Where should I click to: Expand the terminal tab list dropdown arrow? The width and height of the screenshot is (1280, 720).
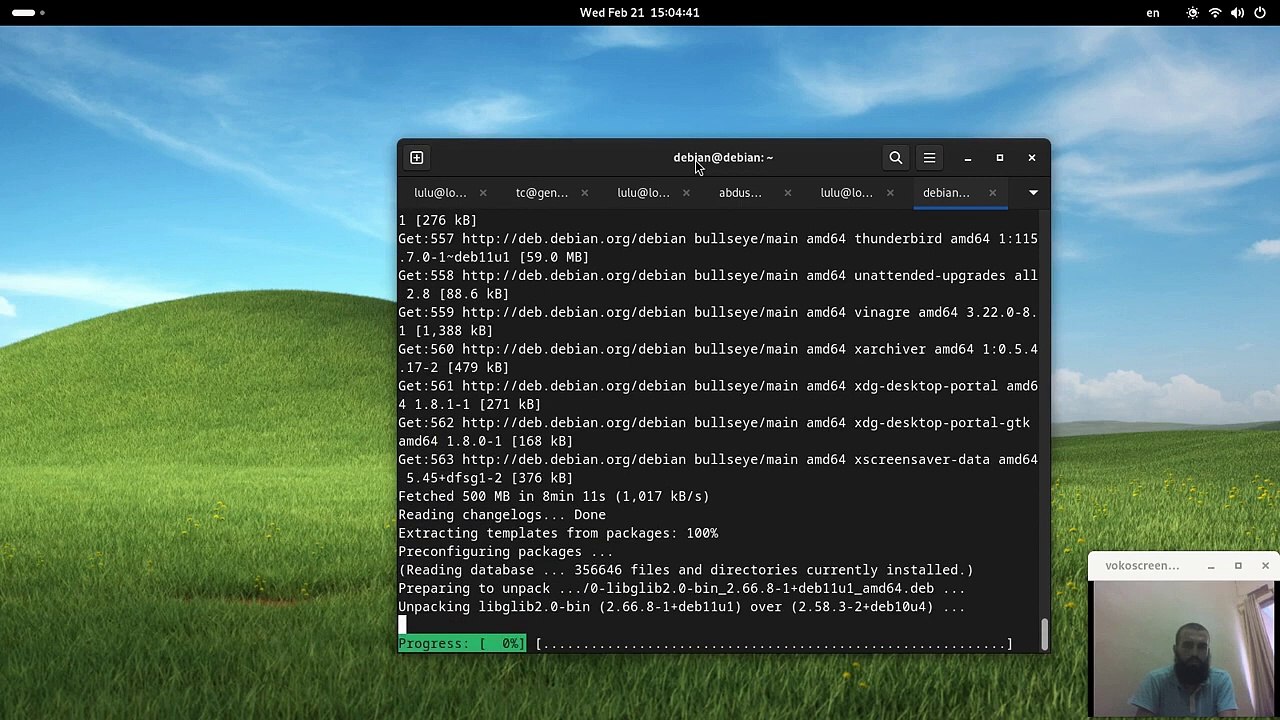pos(1033,193)
